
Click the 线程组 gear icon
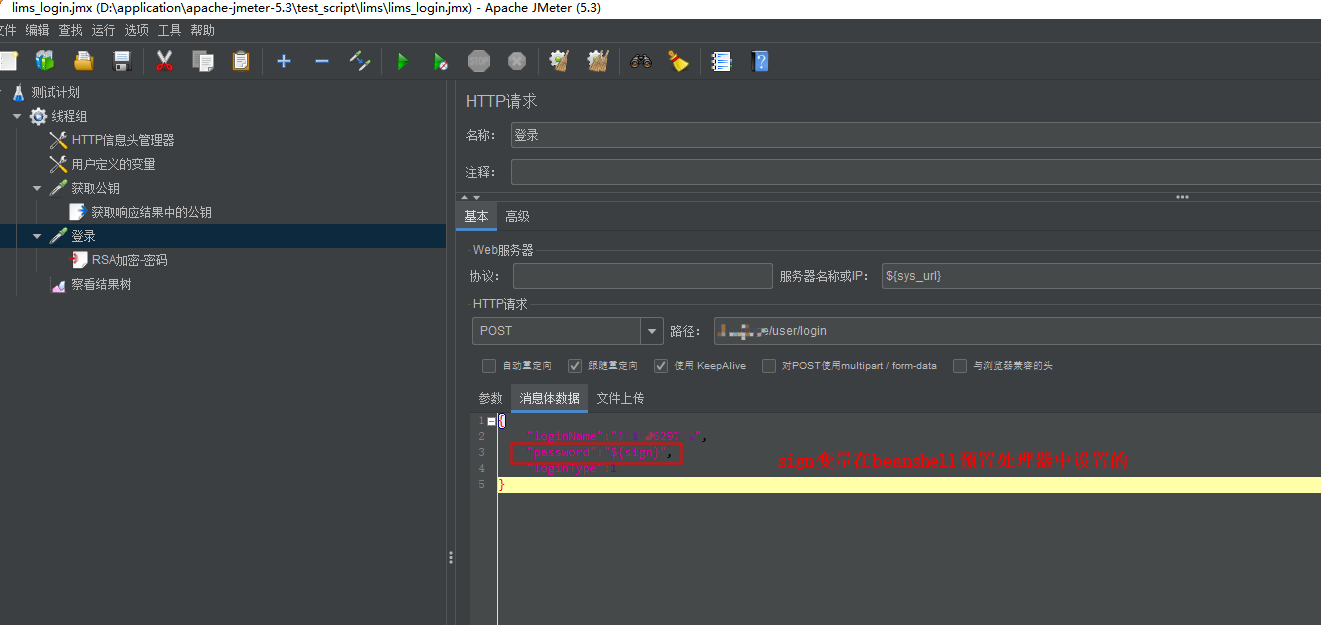38,116
